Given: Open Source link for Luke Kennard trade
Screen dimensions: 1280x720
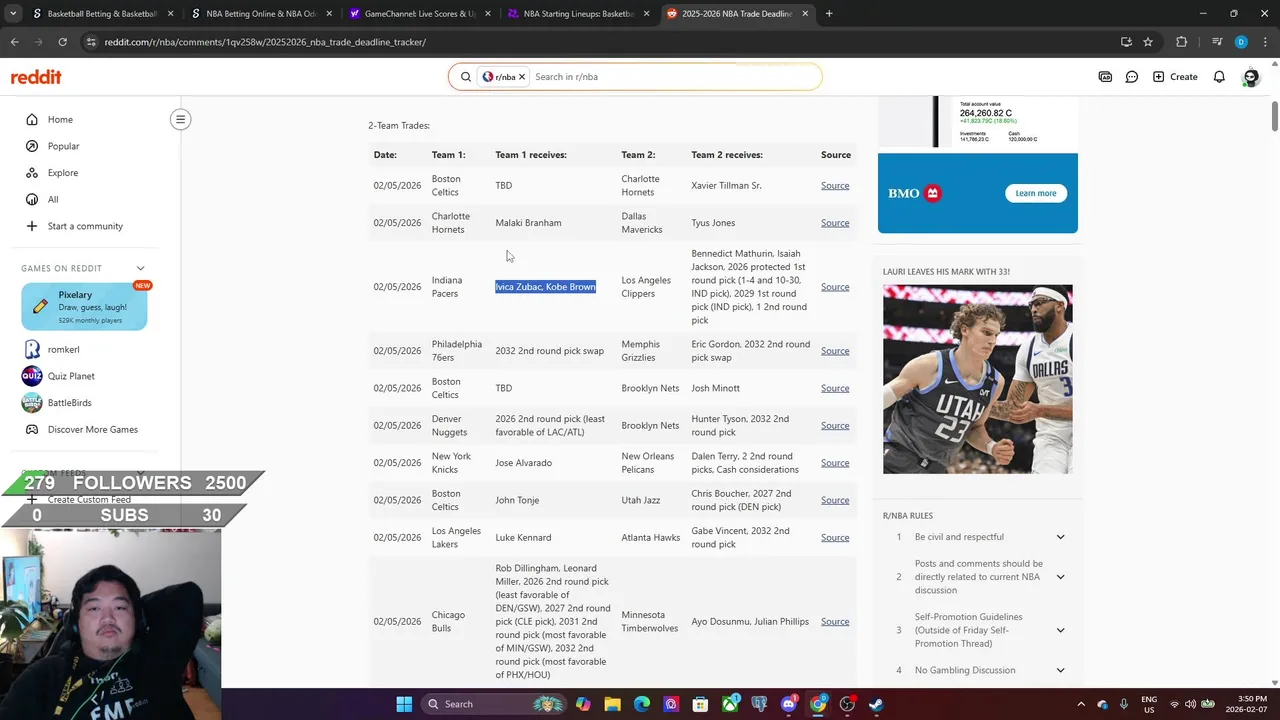Looking at the screenshot, I should (x=835, y=538).
